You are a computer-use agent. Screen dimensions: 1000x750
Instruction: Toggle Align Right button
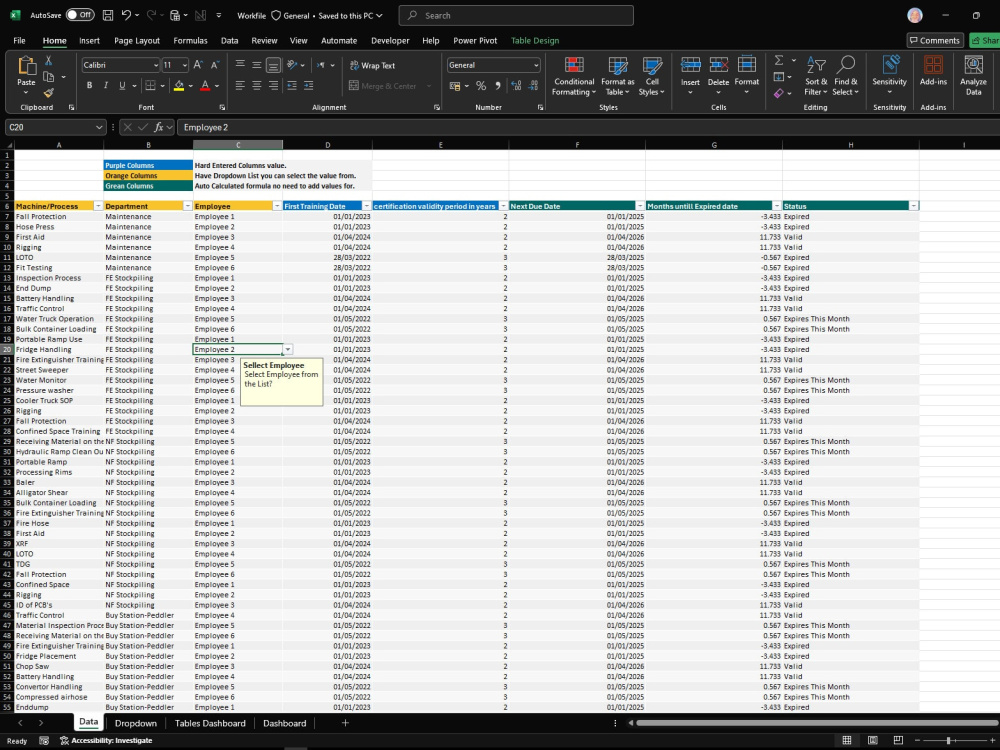coord(273,85)
